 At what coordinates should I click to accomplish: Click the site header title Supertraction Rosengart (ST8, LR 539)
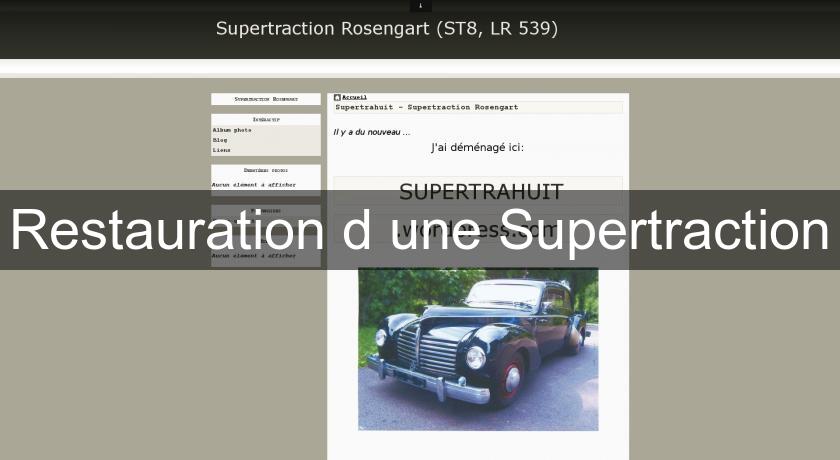tap(387, 28)
